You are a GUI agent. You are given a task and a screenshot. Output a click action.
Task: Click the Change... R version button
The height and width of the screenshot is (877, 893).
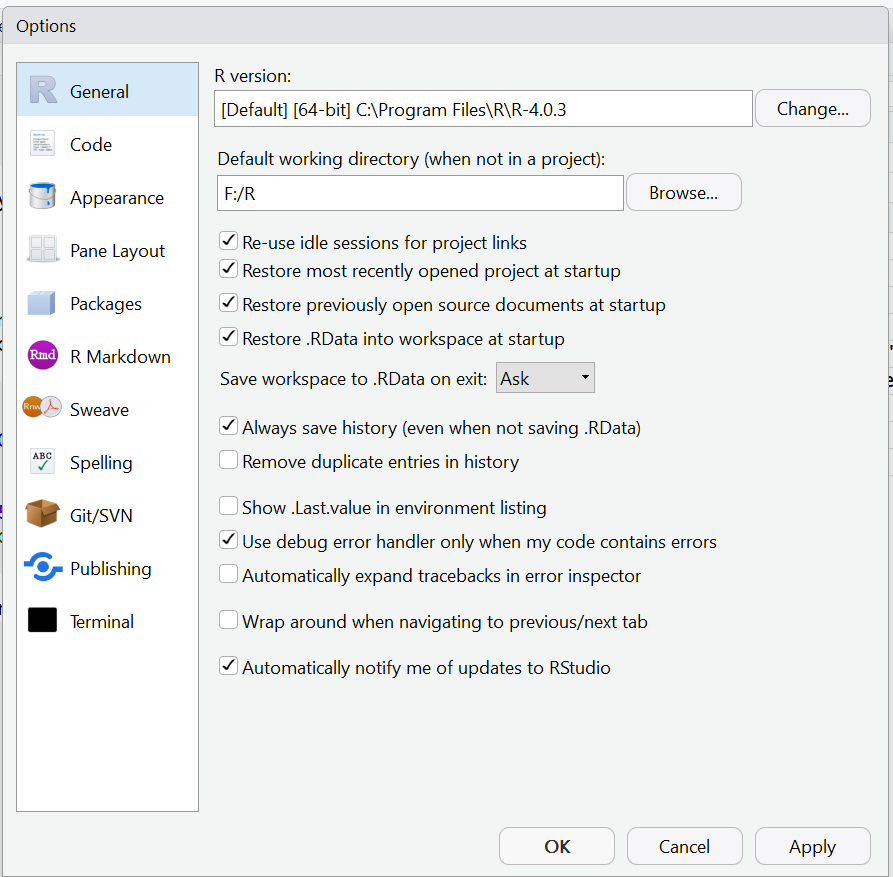[813, 108]
